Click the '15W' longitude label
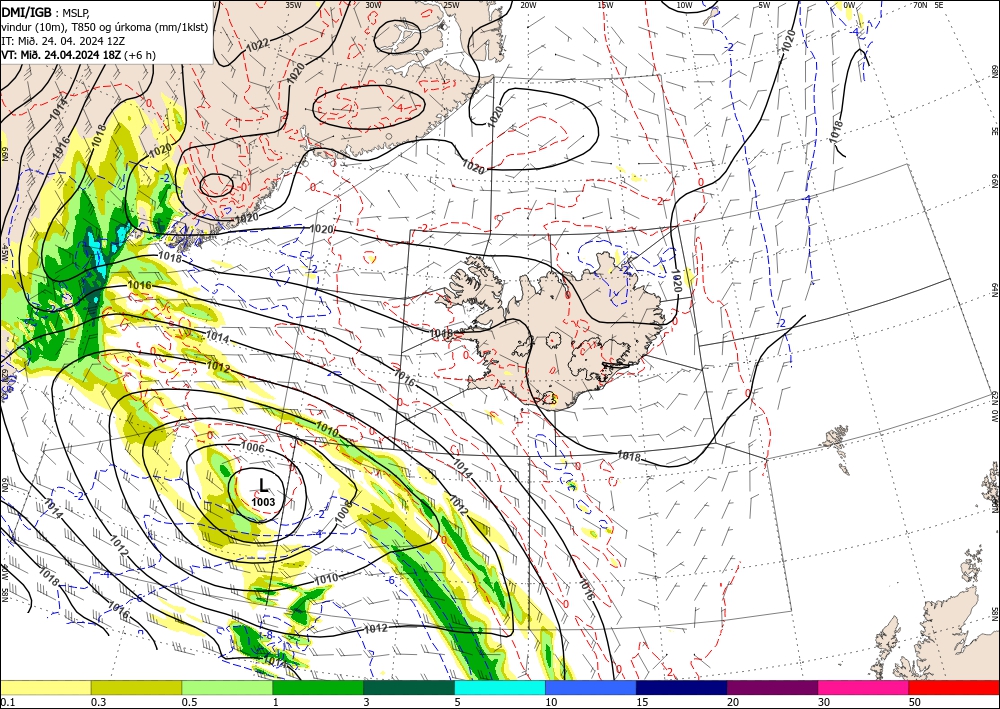 tap(606, 5)
